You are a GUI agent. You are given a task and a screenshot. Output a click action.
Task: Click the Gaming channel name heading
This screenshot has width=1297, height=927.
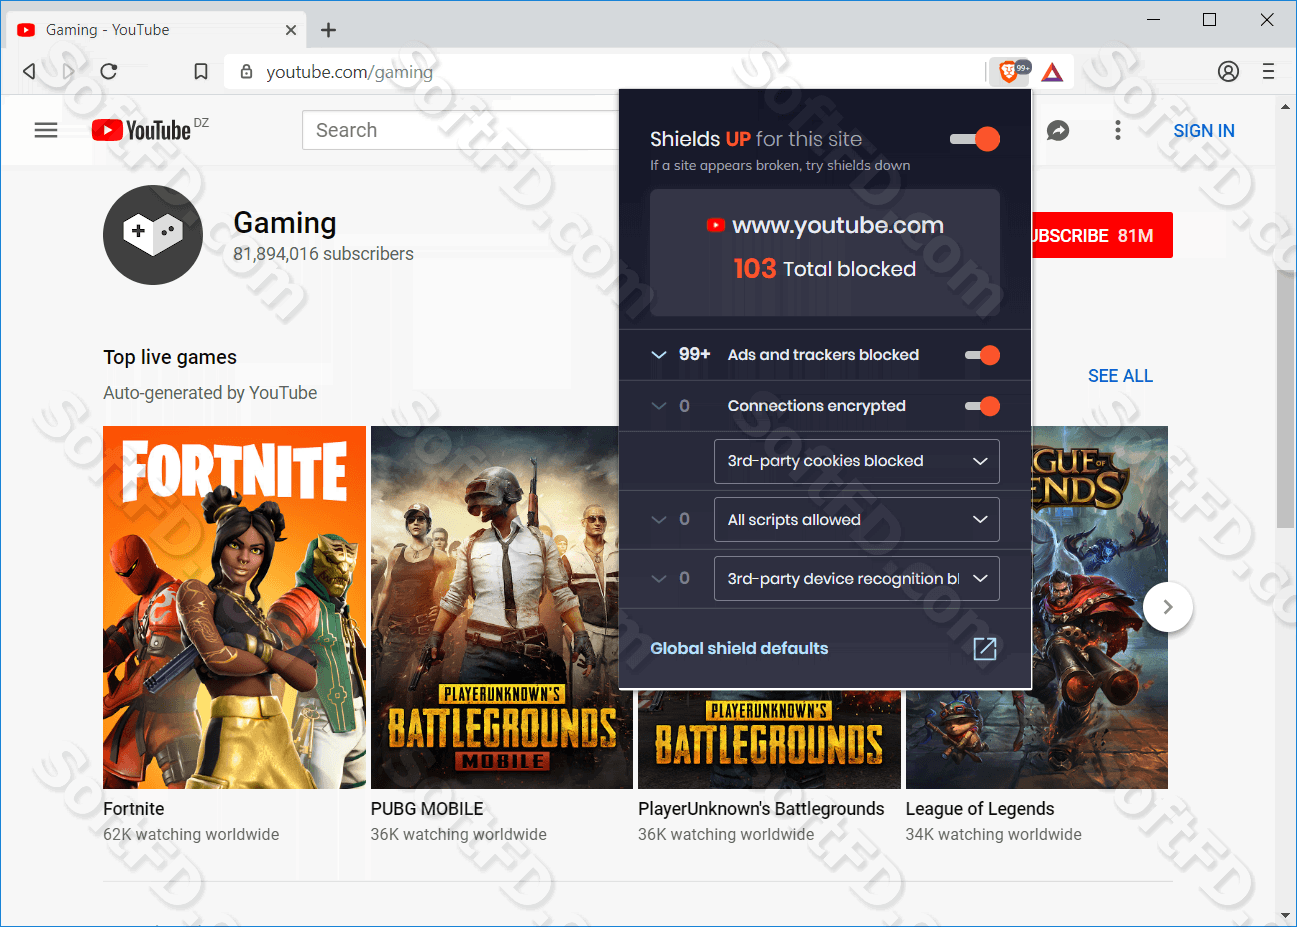285,222
